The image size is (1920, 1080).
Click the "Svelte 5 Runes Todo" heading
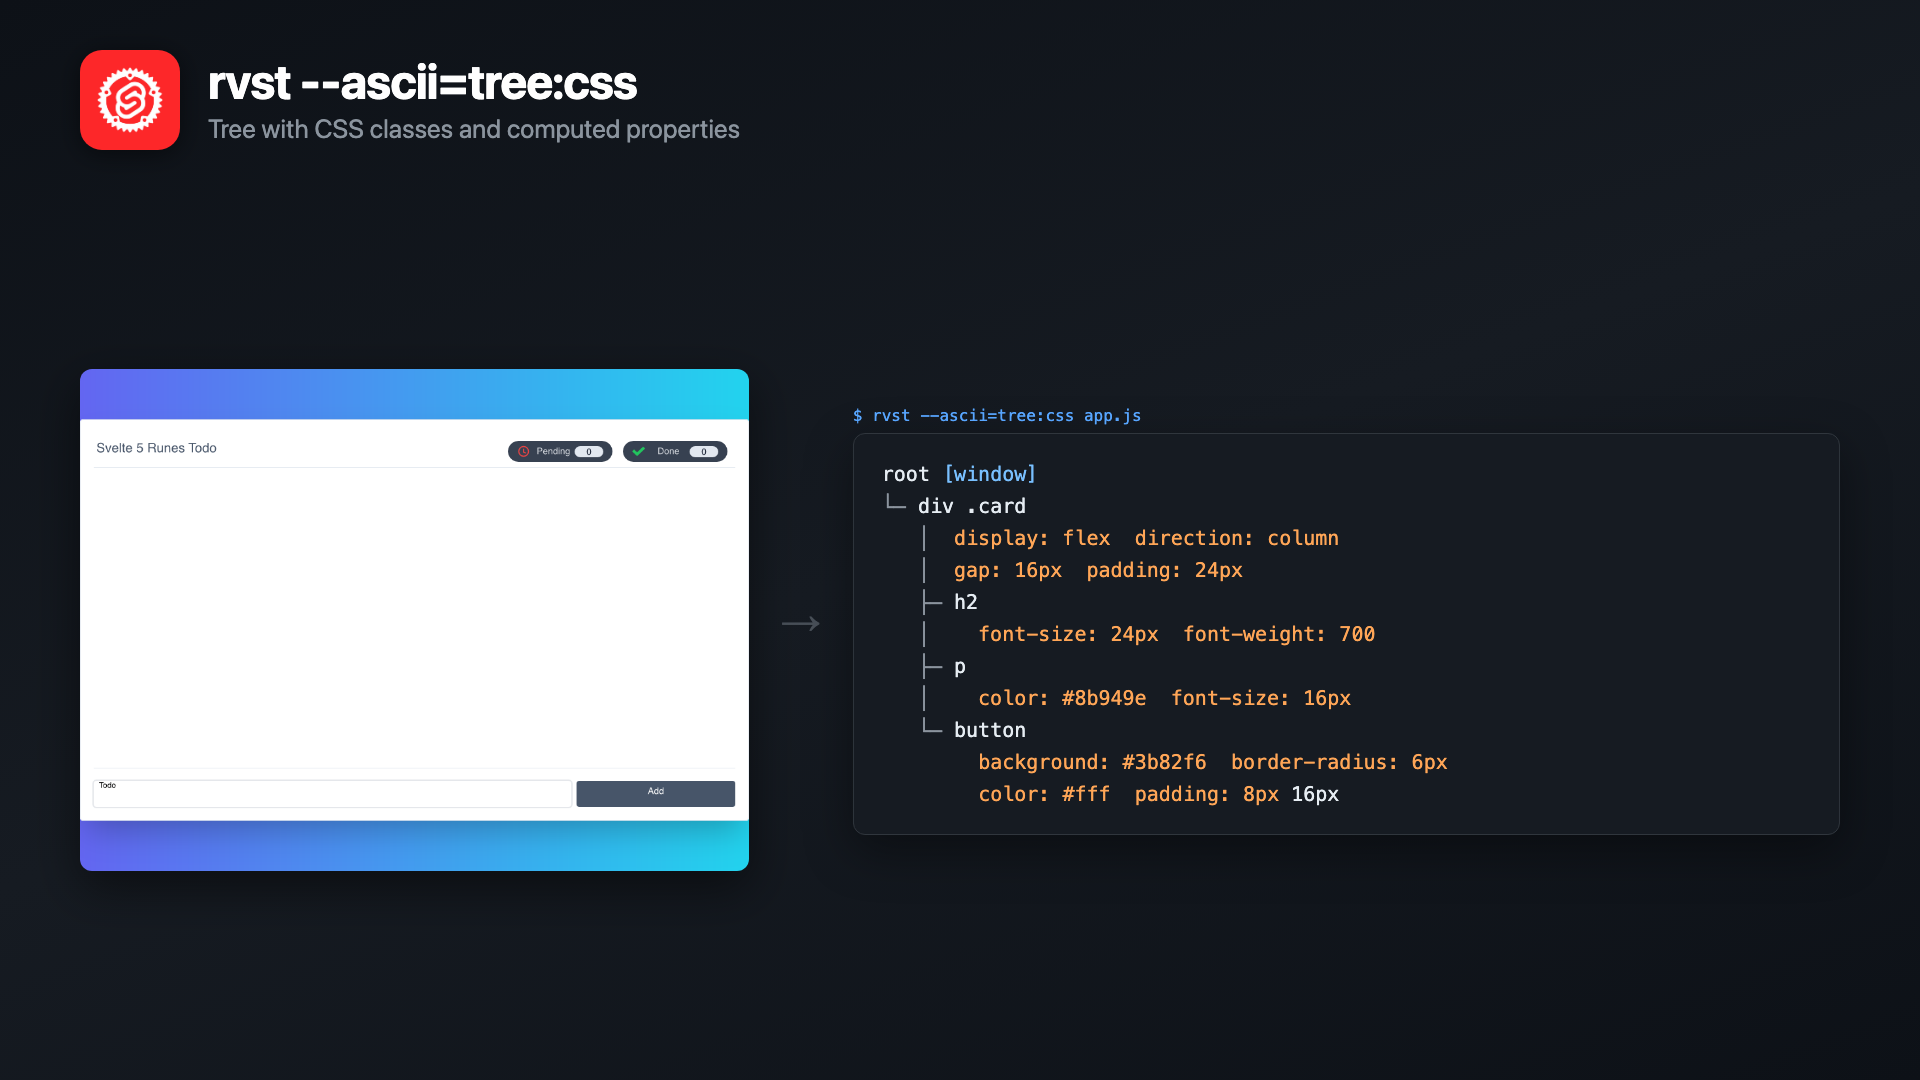[x=156, y=448]
